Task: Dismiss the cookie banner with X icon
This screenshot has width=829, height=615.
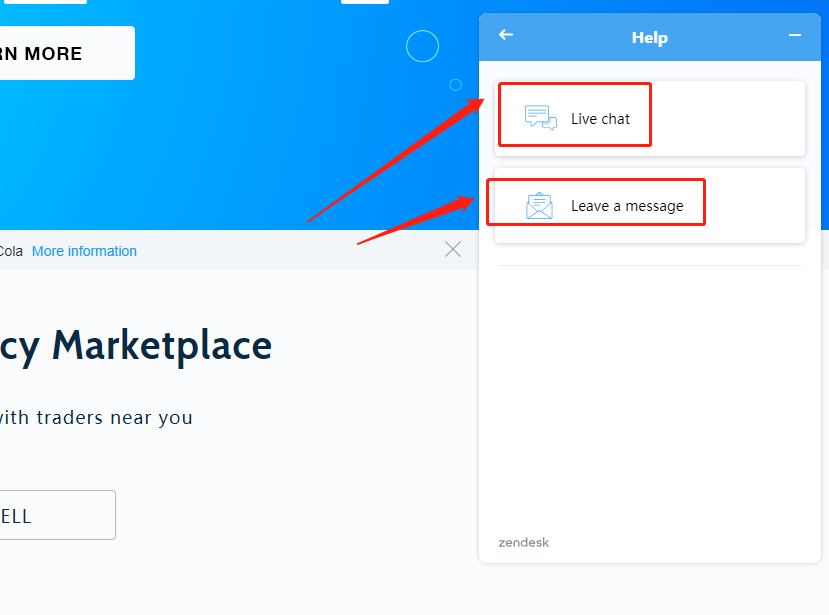Action: [453, 249]
